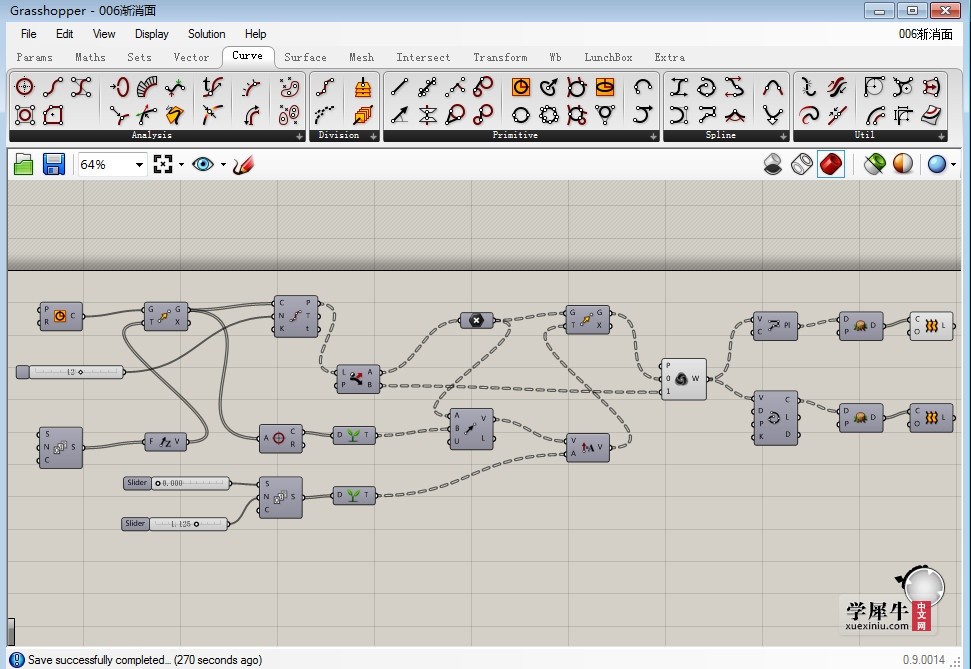Image resolution: width=971 pixels, height=669 pixels.
Task: Expand the Spline panel with plus arrow
Action: (x=783, y=136)
